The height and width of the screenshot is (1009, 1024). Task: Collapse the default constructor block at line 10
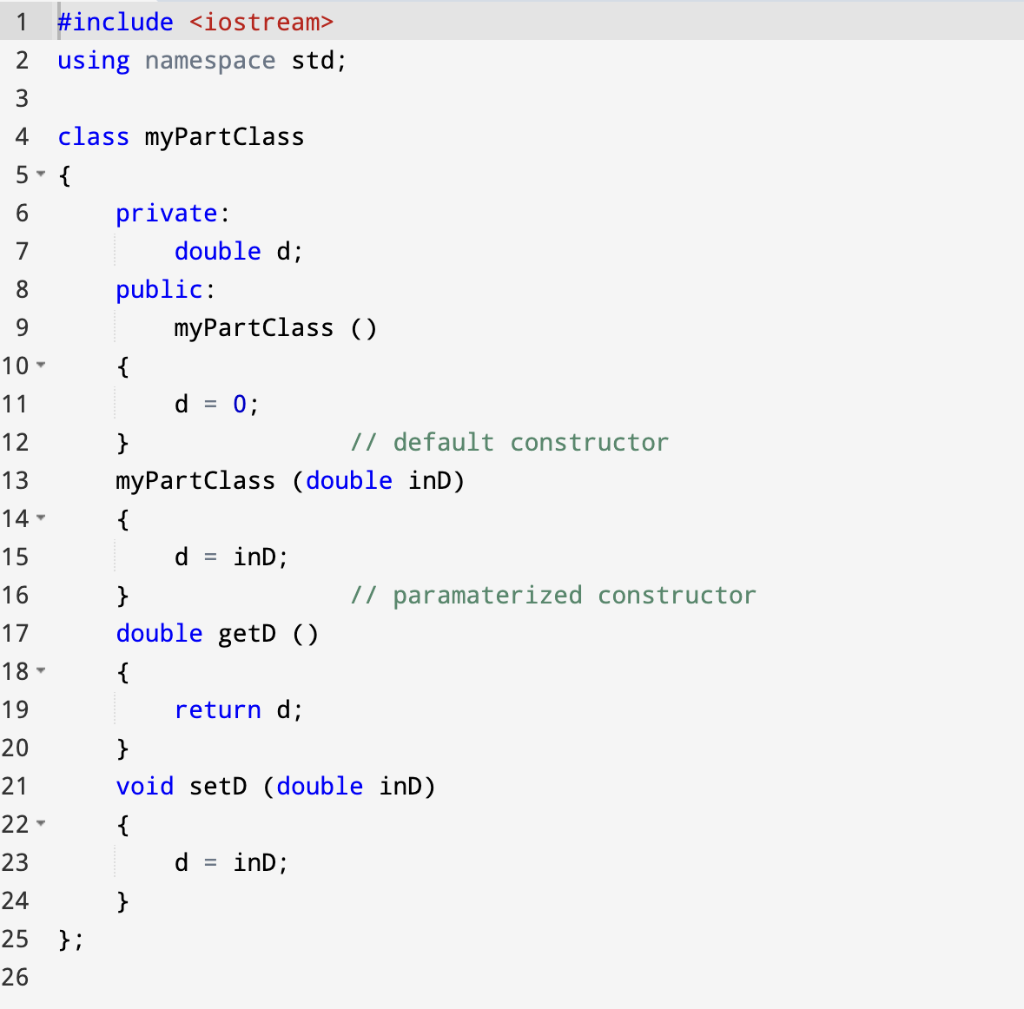40,366
